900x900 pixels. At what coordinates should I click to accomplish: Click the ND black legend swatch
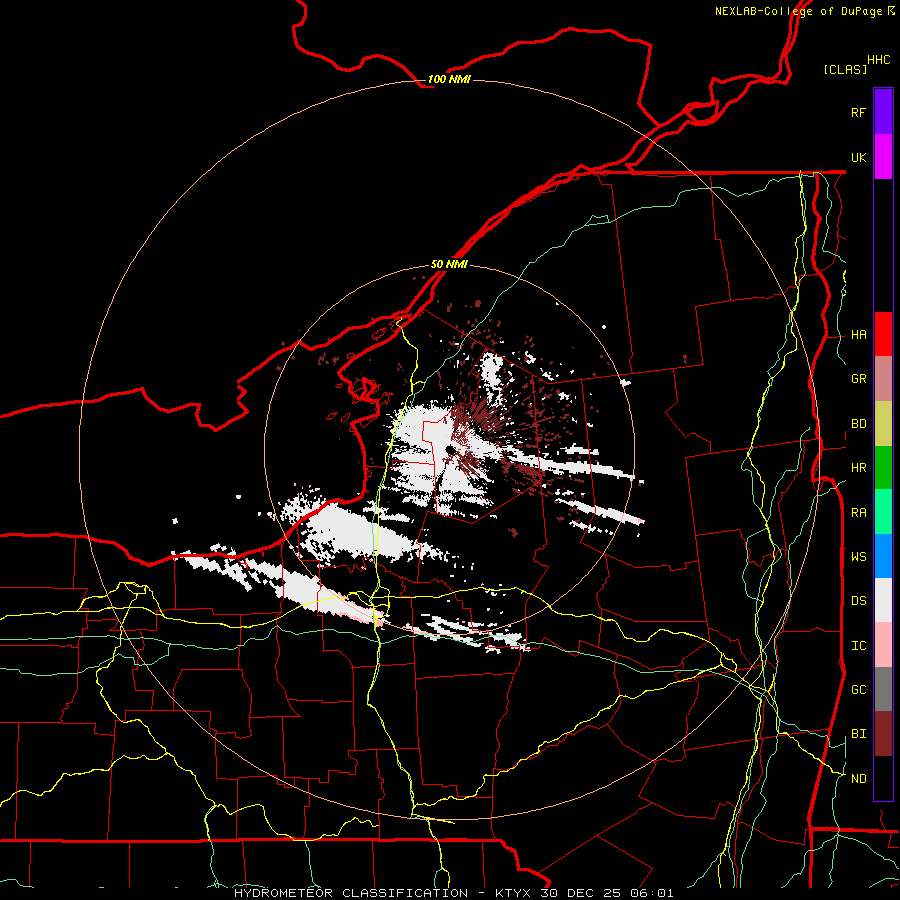pyautogui.click(x=883, y=778)
